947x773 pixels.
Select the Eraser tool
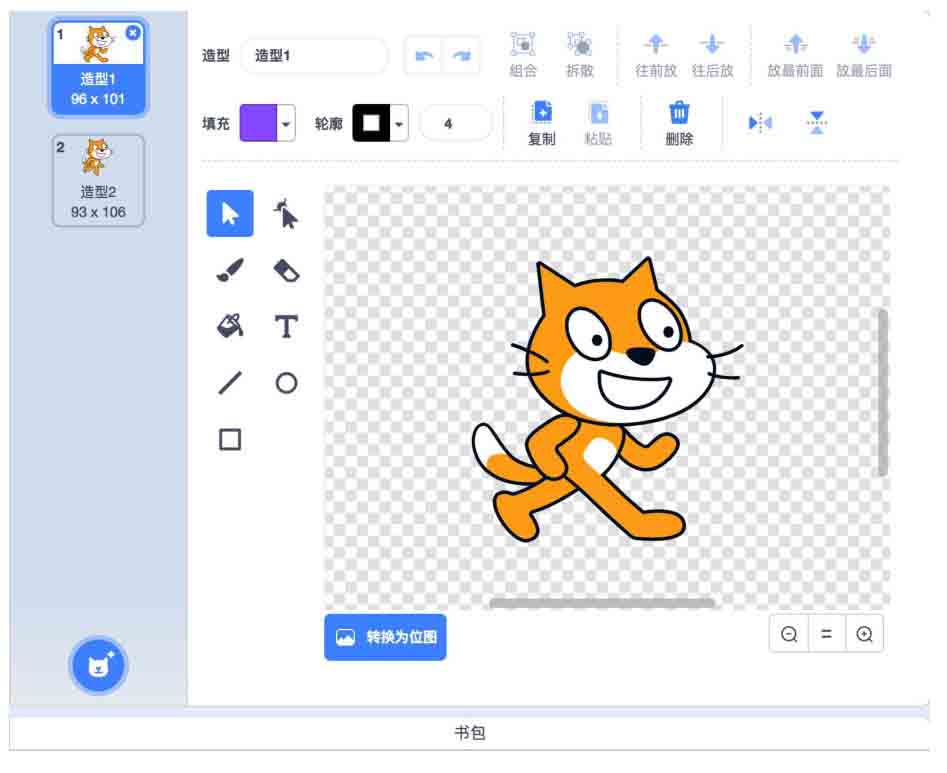point(286,270)
